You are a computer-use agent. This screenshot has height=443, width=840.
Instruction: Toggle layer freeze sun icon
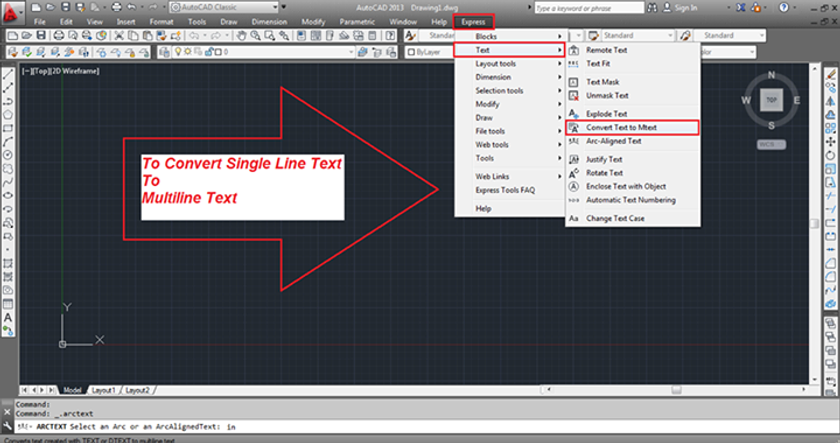pos(188,52)
